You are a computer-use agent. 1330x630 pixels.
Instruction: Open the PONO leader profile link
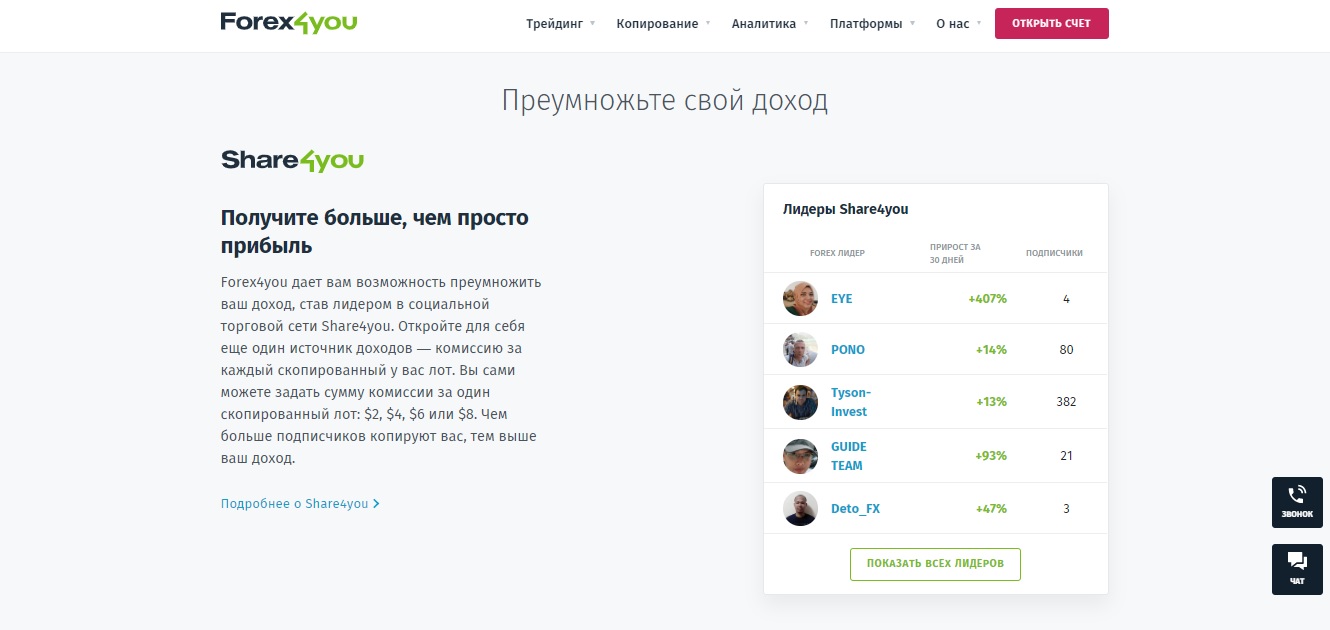point(848,349)
